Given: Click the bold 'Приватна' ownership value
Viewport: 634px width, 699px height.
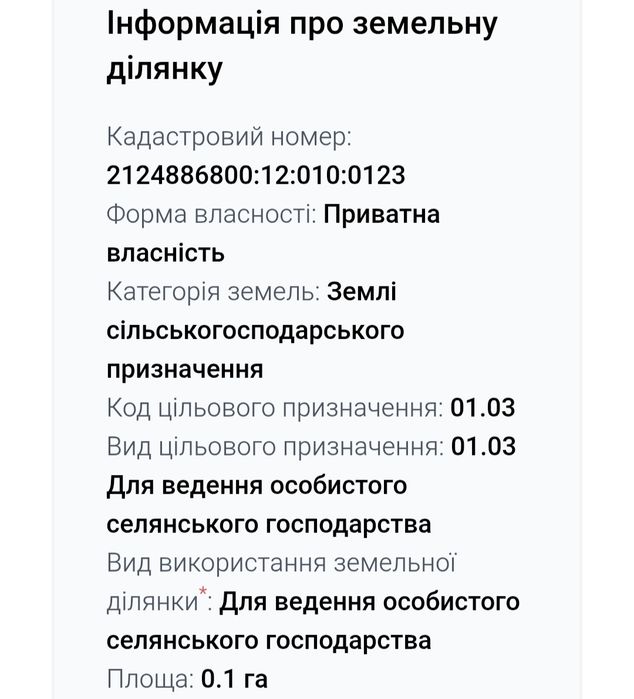Looking at the screenshot, I should tap(383, 214).
